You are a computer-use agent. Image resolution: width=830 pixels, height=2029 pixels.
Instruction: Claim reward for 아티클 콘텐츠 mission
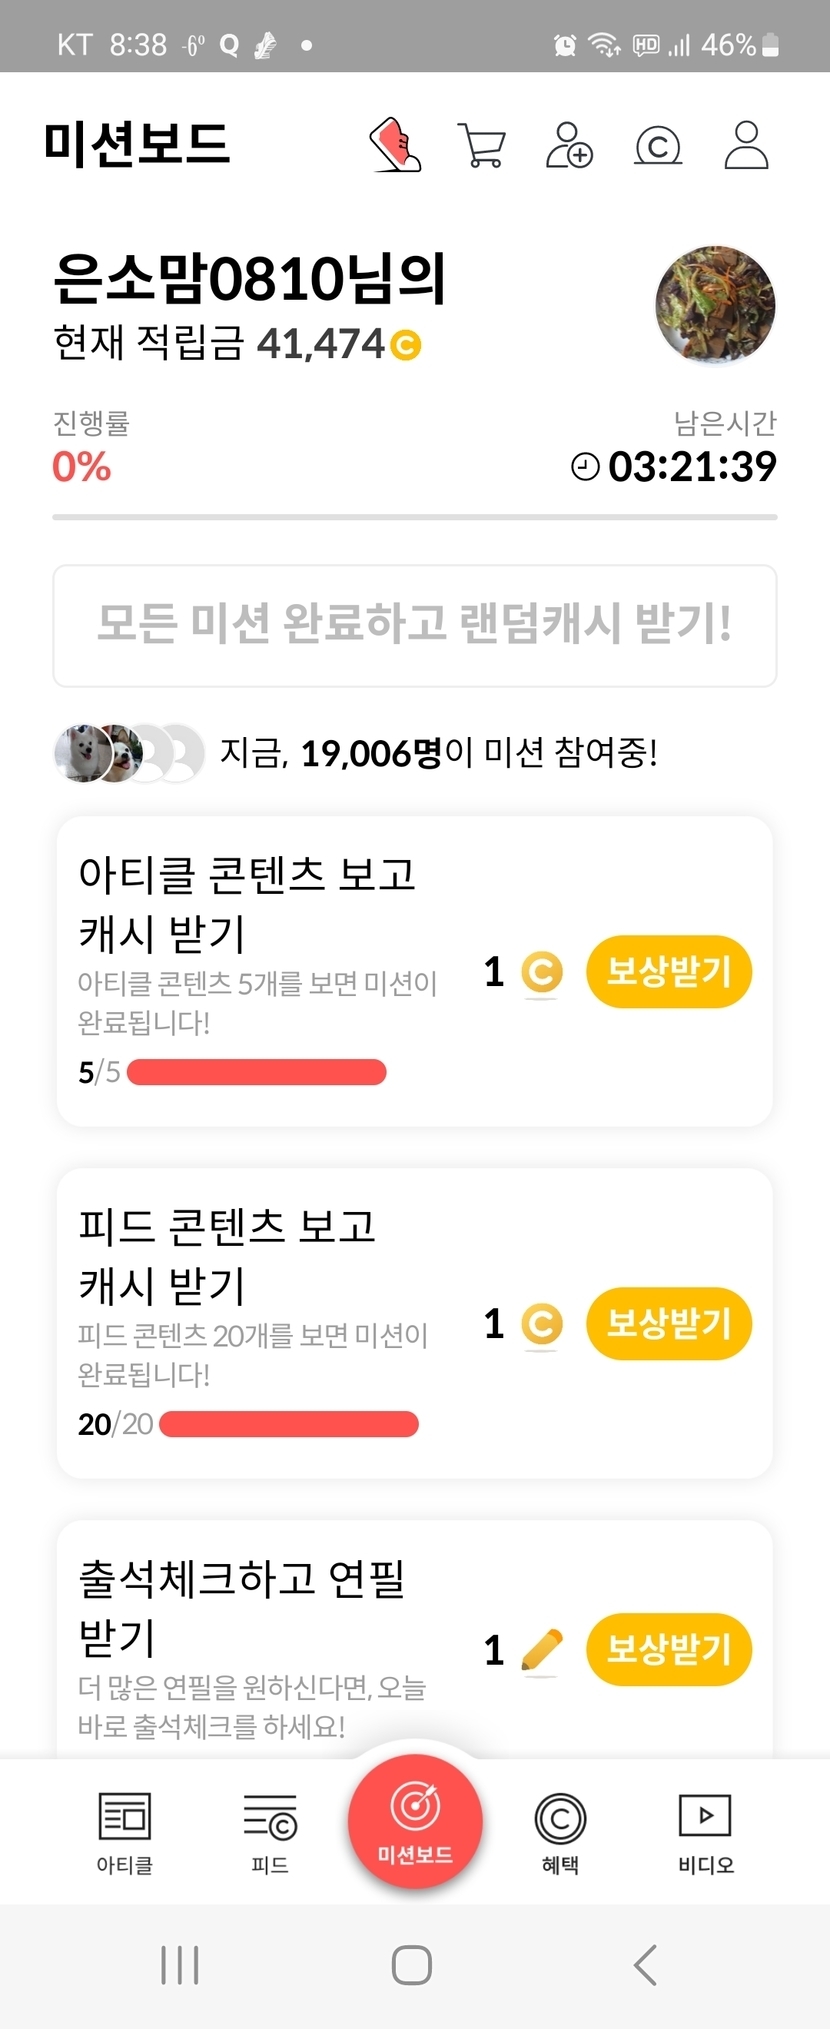coord(668,971)
